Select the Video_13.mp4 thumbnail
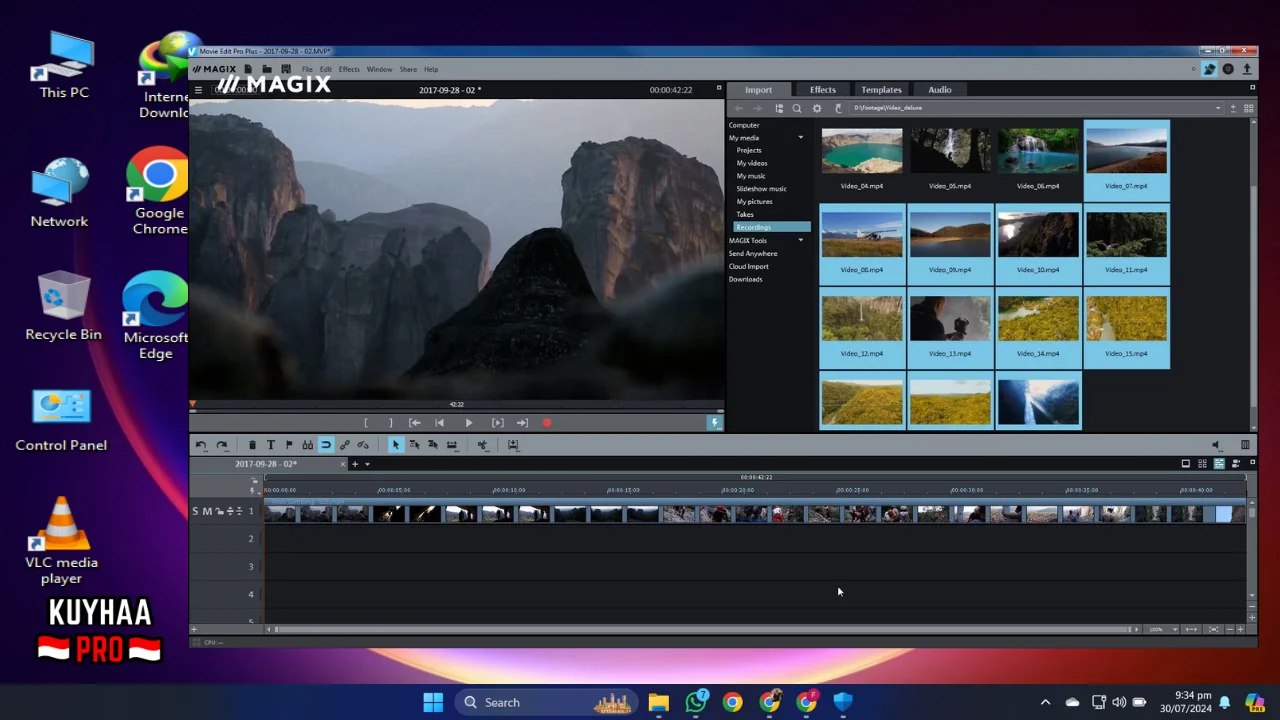Viewport: 1280px width, 720px height. [x=950, y=319]
